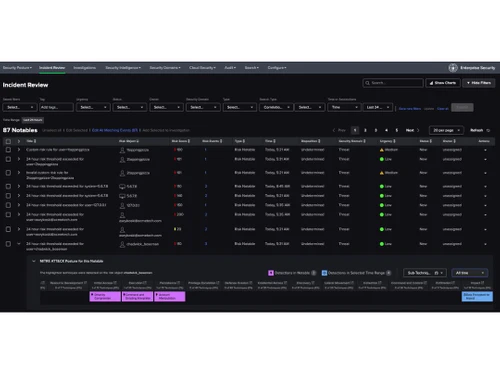The image size is (500, 375).
Task: Click the Hide Filters button
Action: click(479, 83)
